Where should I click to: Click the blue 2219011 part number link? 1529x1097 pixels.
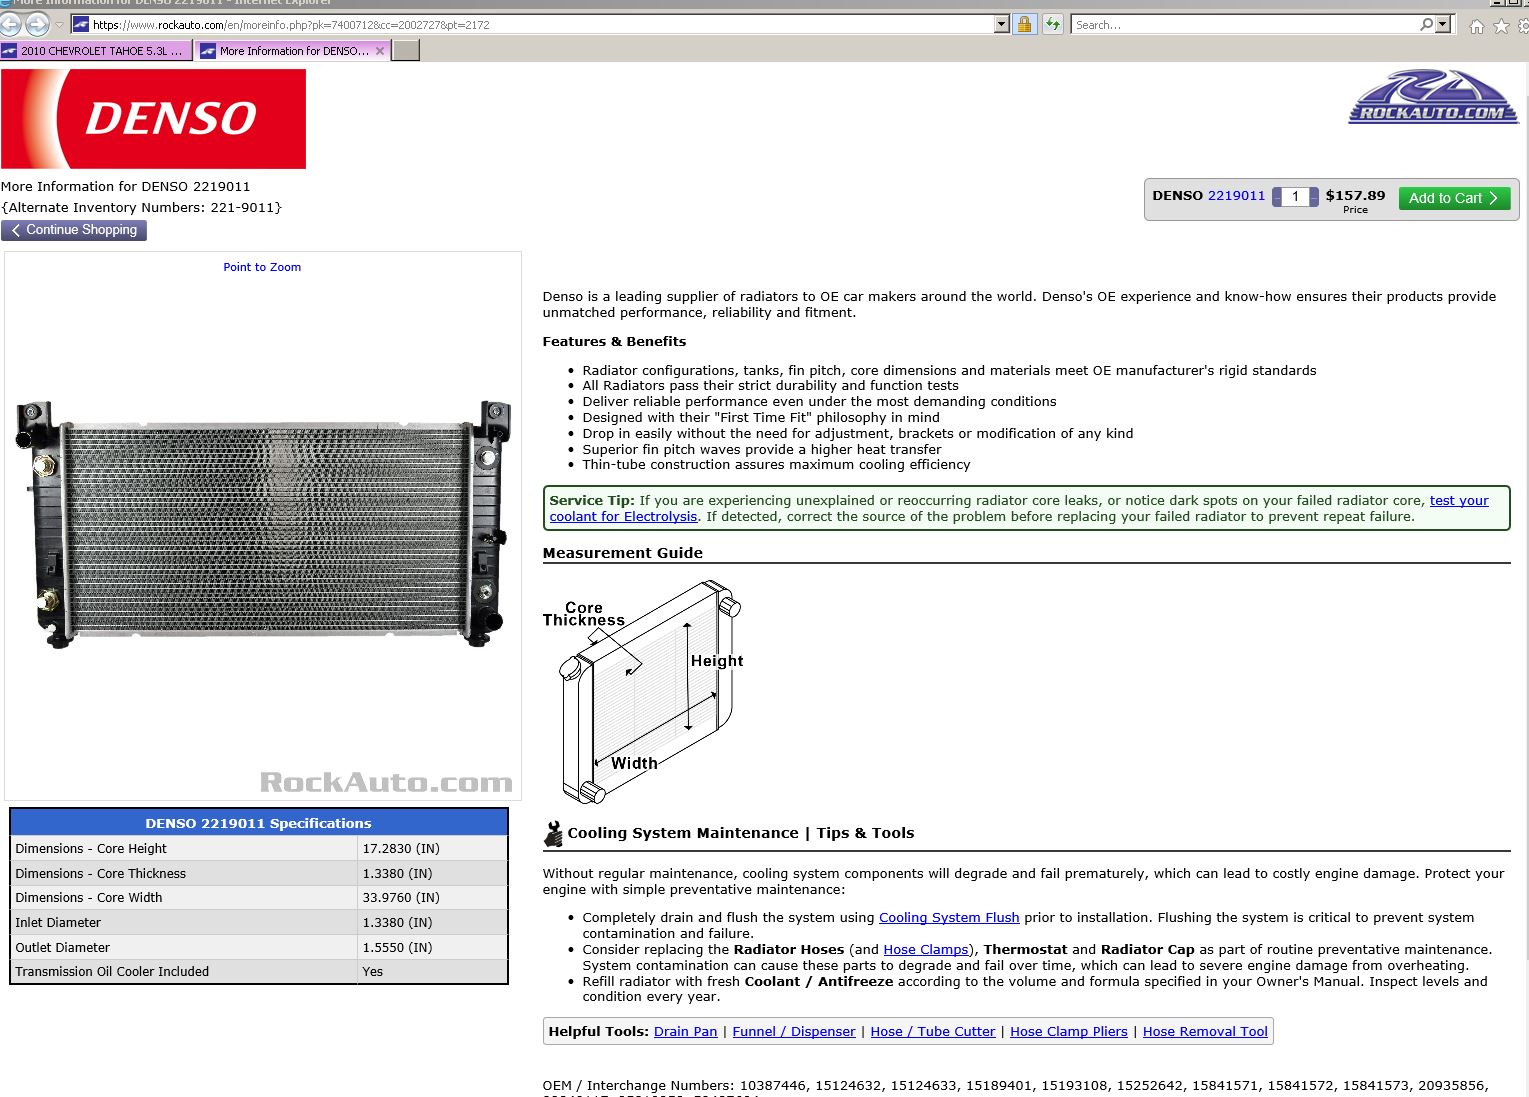pos(1236,196)
